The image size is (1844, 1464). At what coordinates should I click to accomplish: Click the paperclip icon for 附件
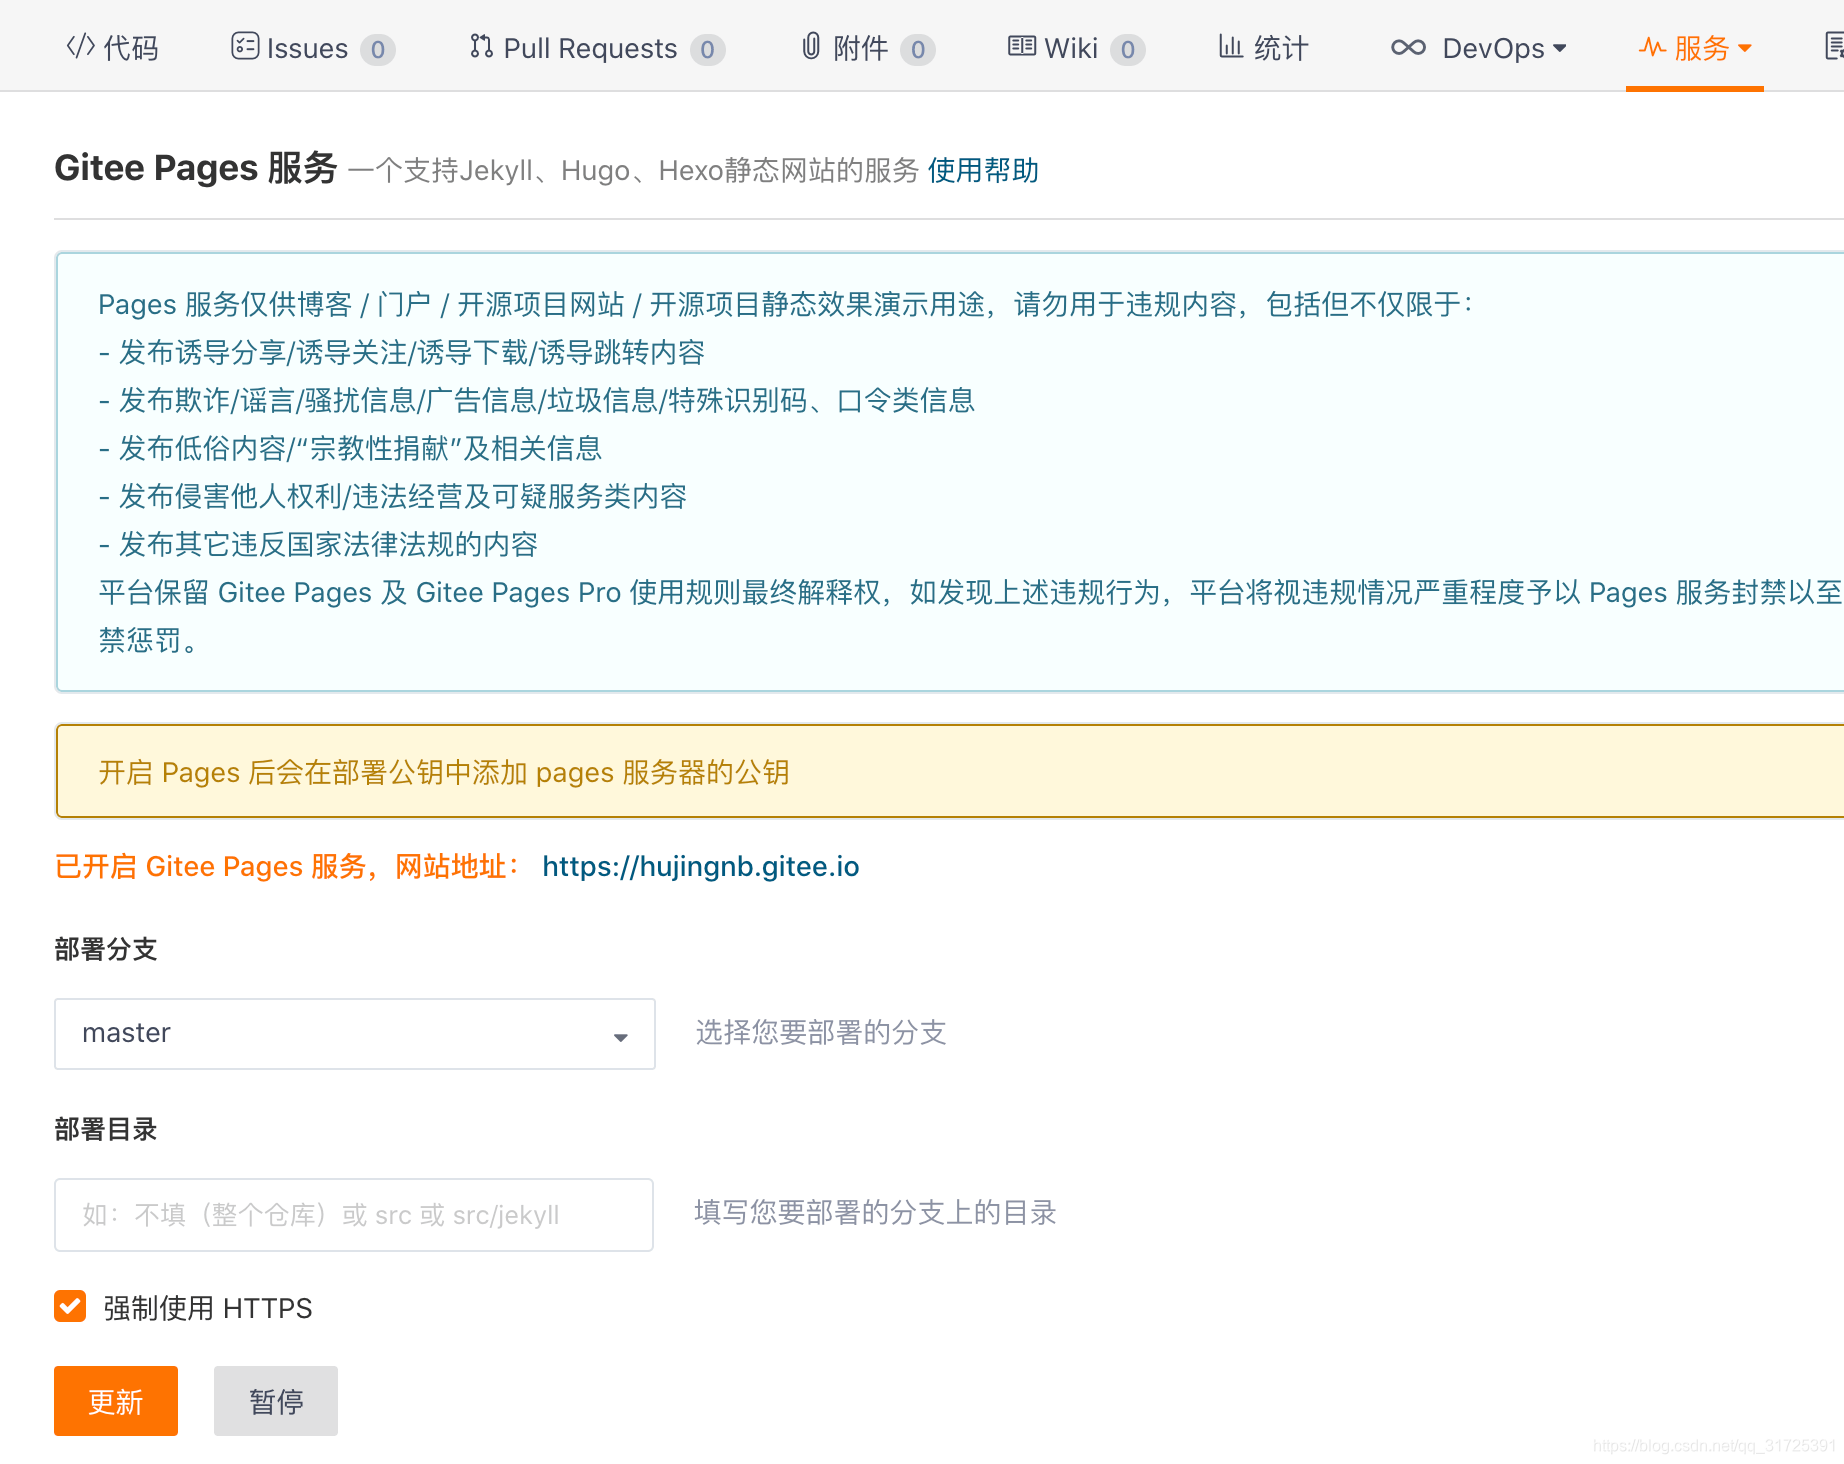811,46
